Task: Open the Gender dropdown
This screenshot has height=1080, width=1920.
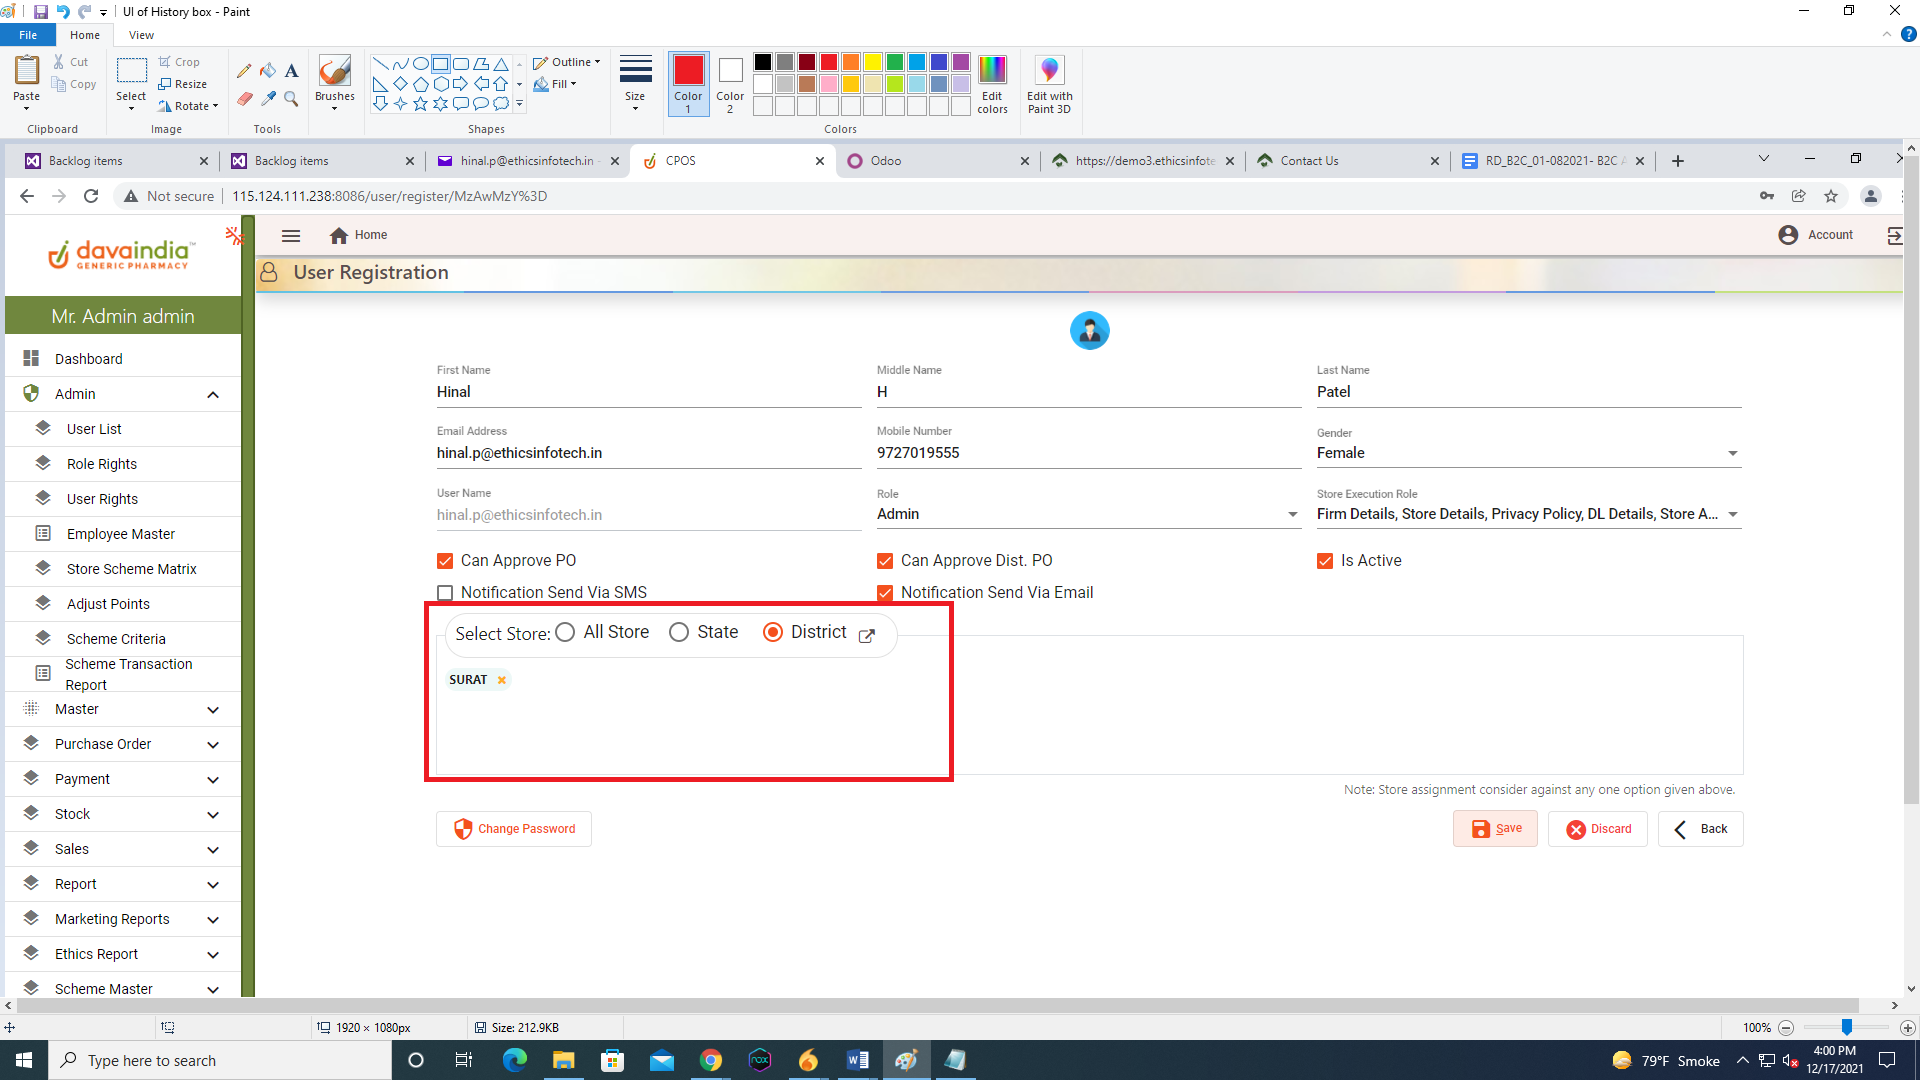Action: click(x=1732, y=454)
